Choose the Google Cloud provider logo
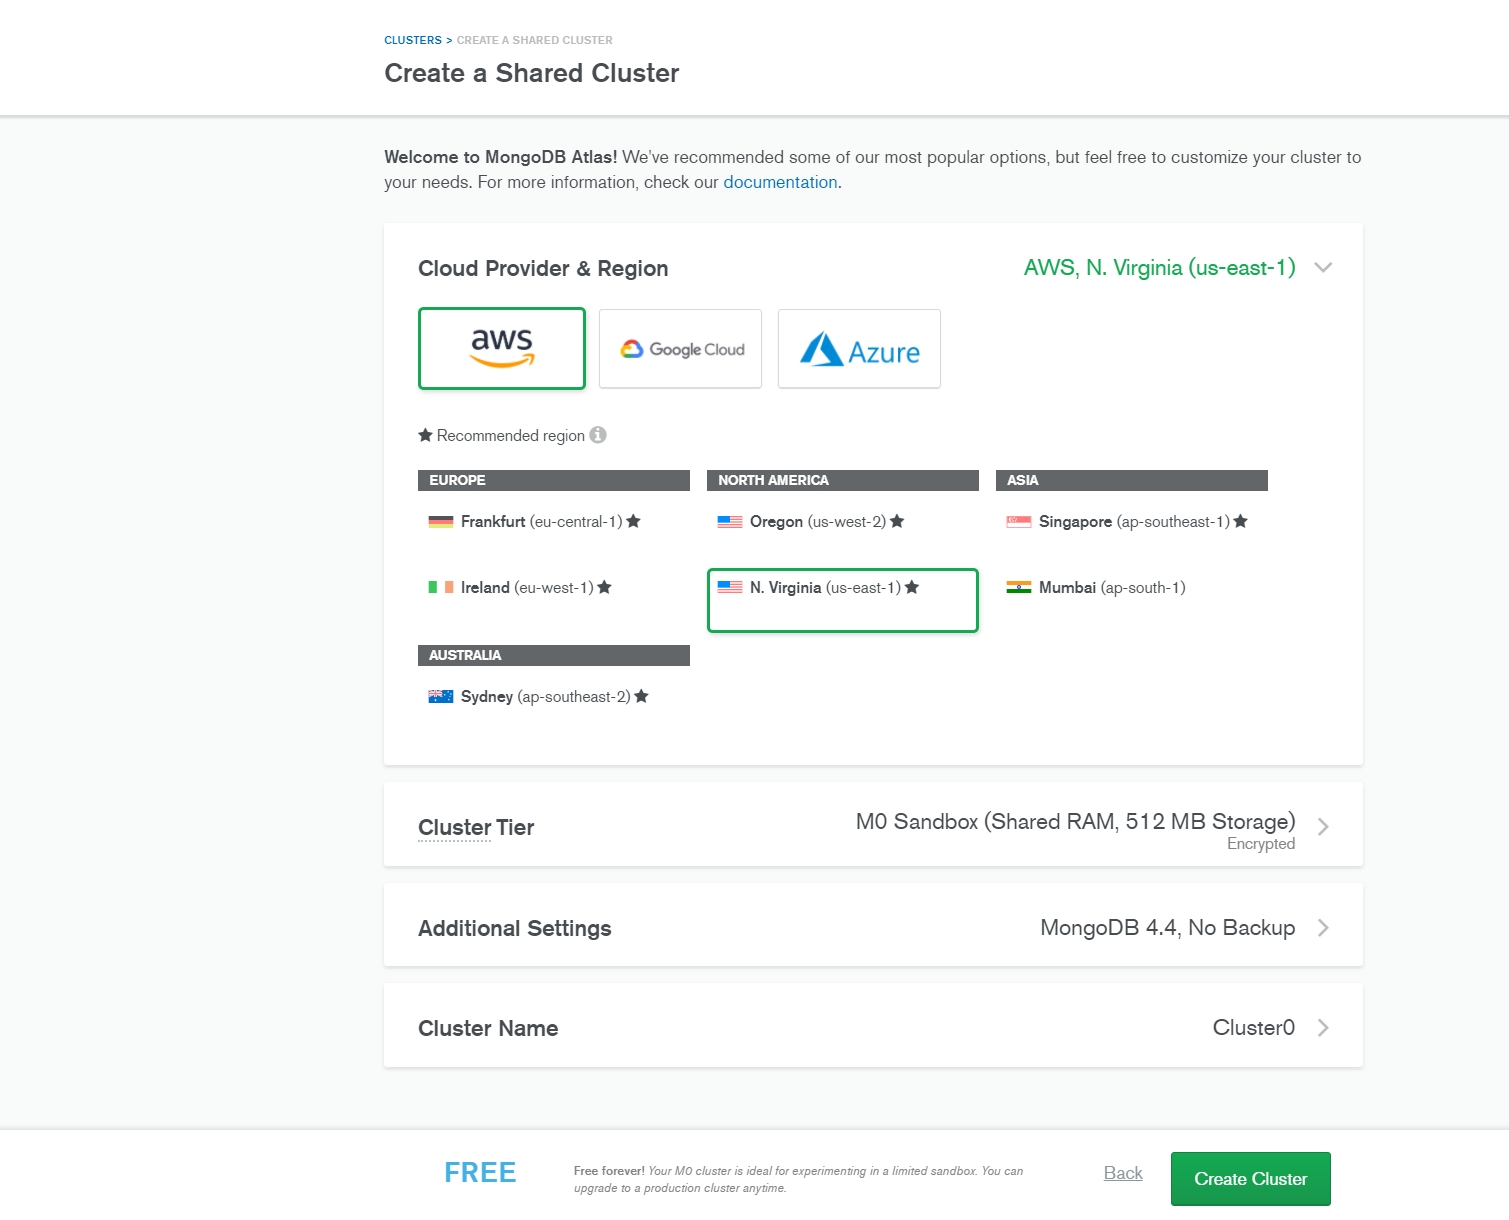This screenshot has width=1509, height=1220. point(680,349)
